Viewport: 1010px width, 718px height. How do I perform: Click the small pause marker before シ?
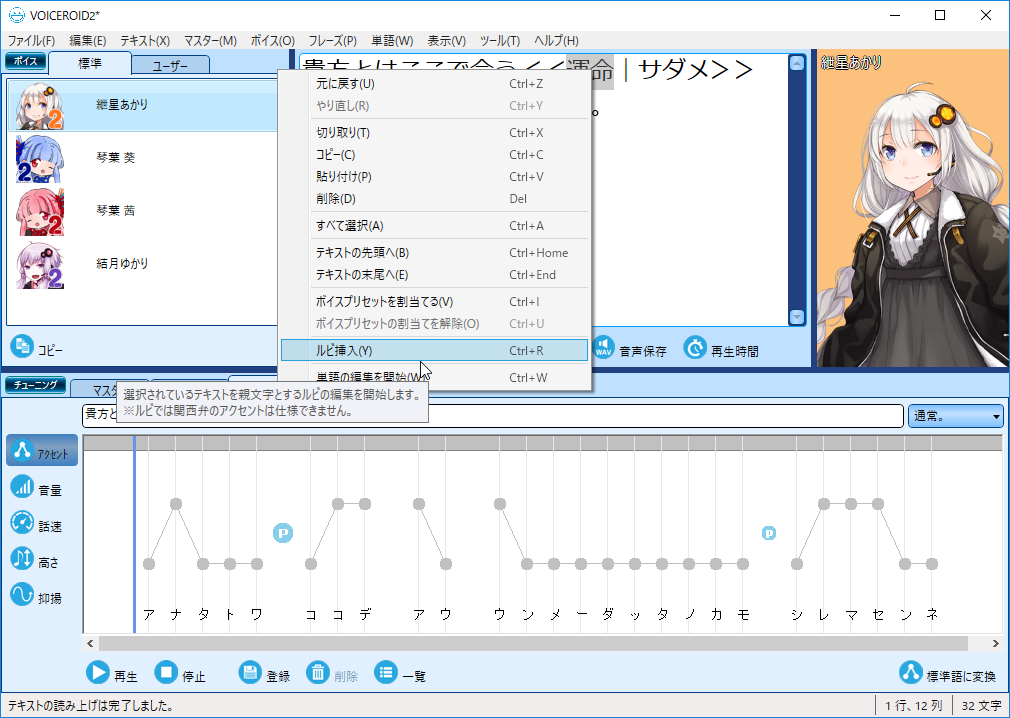coord(769,533)
